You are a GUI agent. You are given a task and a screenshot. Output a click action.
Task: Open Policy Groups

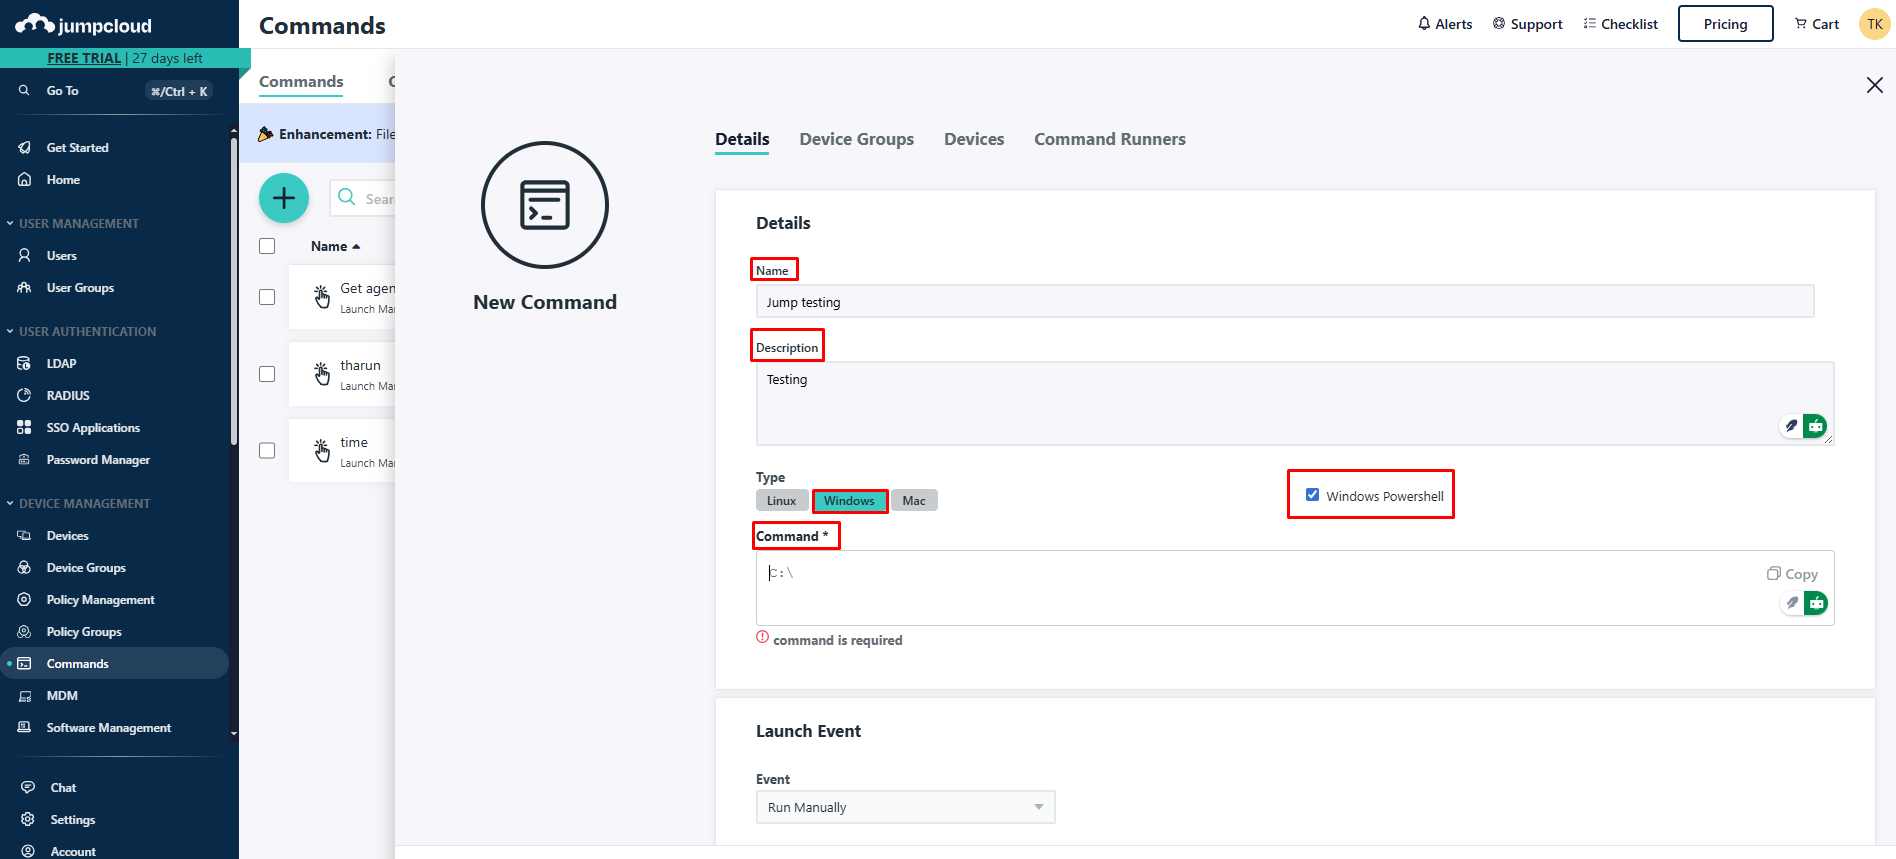click(x=84, y=631)
